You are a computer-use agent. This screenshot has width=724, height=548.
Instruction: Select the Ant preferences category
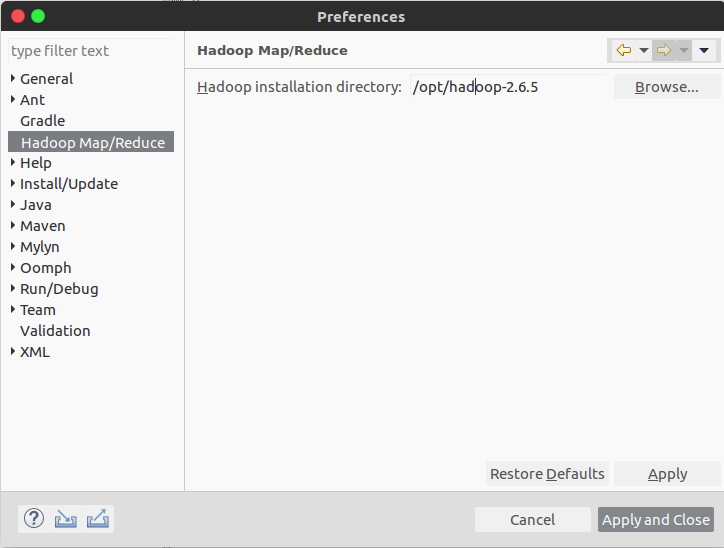coord(32,100)
